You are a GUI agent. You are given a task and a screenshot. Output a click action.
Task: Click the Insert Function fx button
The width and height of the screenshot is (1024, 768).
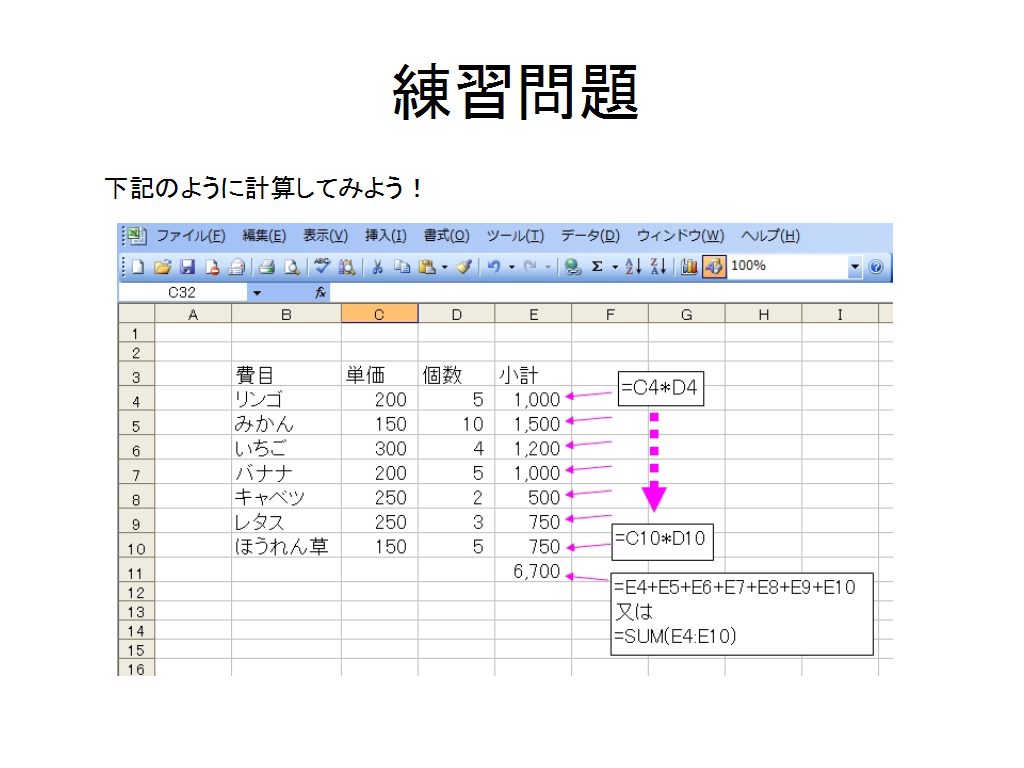(320, 293)
